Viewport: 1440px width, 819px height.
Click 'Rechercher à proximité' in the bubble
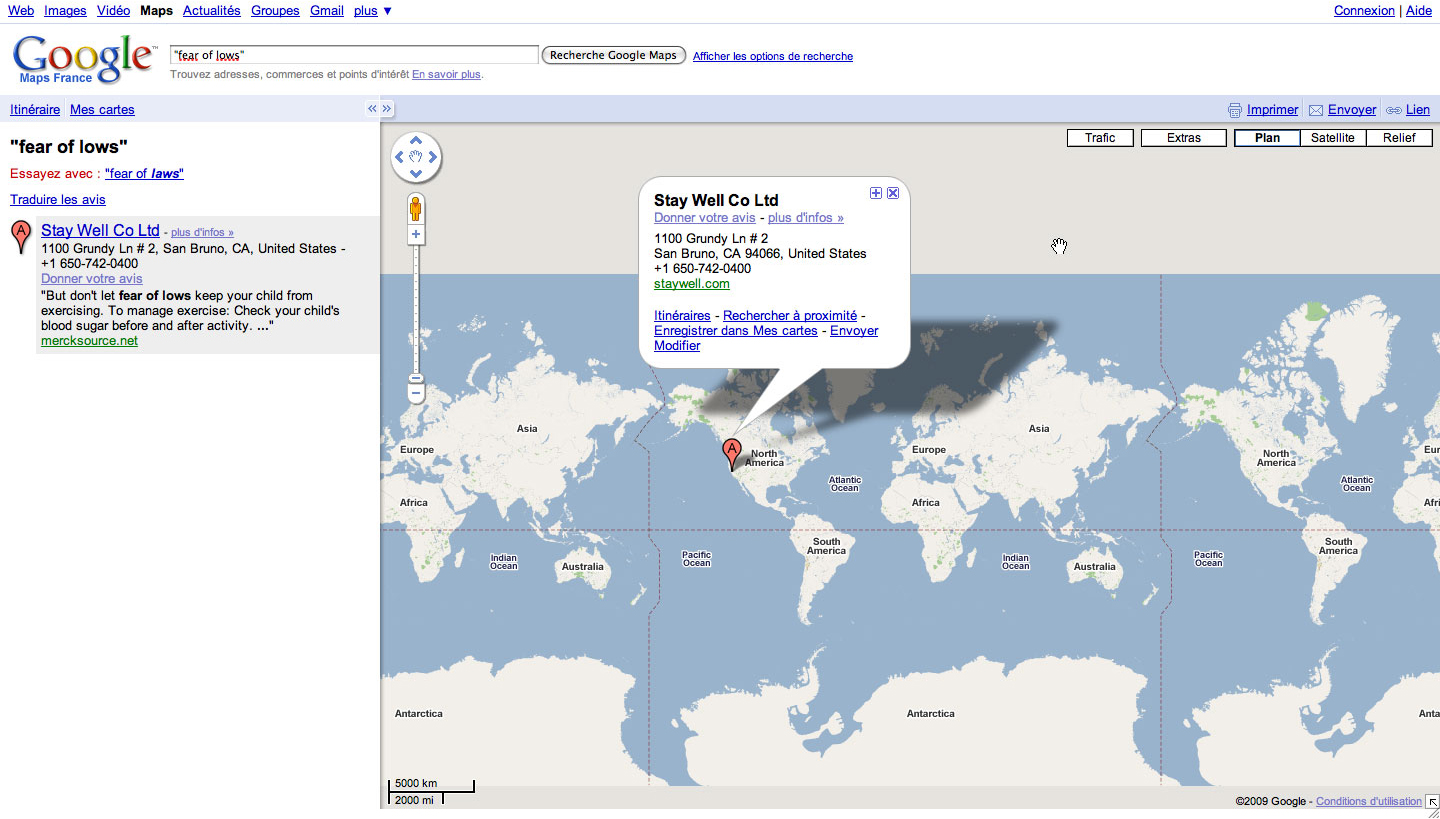790,316
